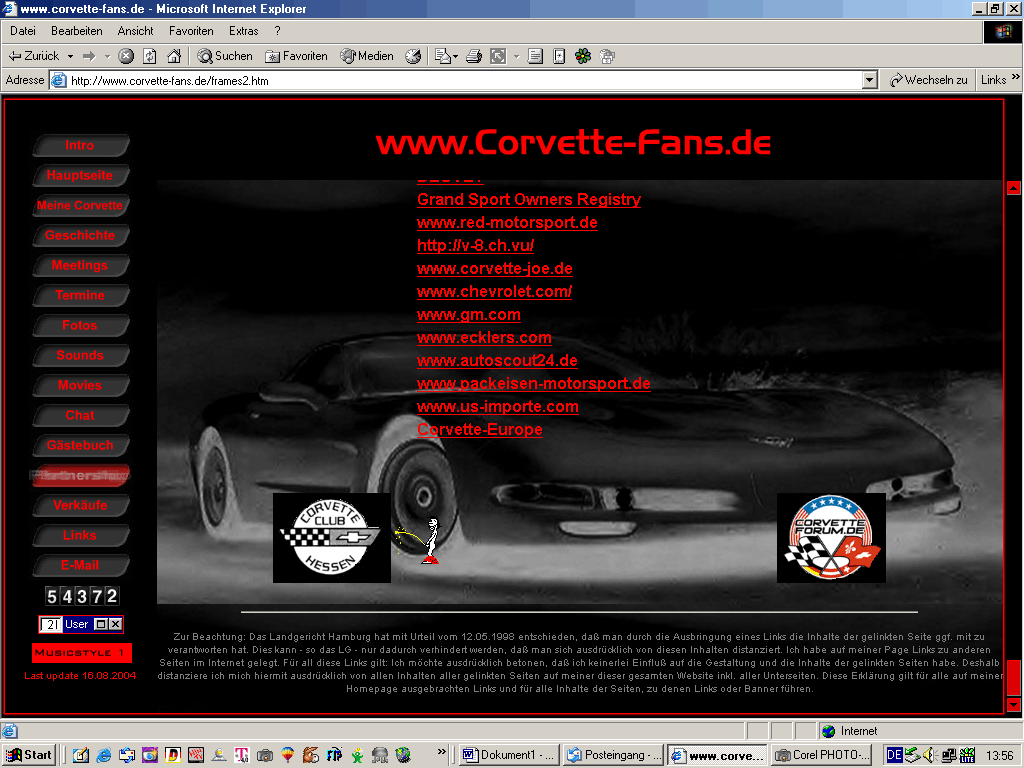Visit the www.corvette-joe.de link
The image size is (1024, 768).
(495, 268)
